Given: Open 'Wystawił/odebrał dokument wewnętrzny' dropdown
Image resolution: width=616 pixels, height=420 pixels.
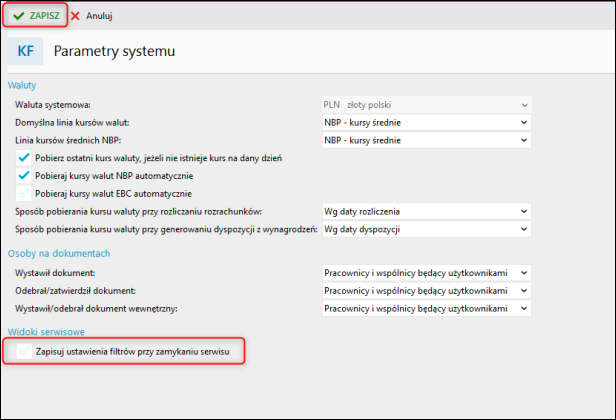Looking at the screenshot, I should 425,308.
